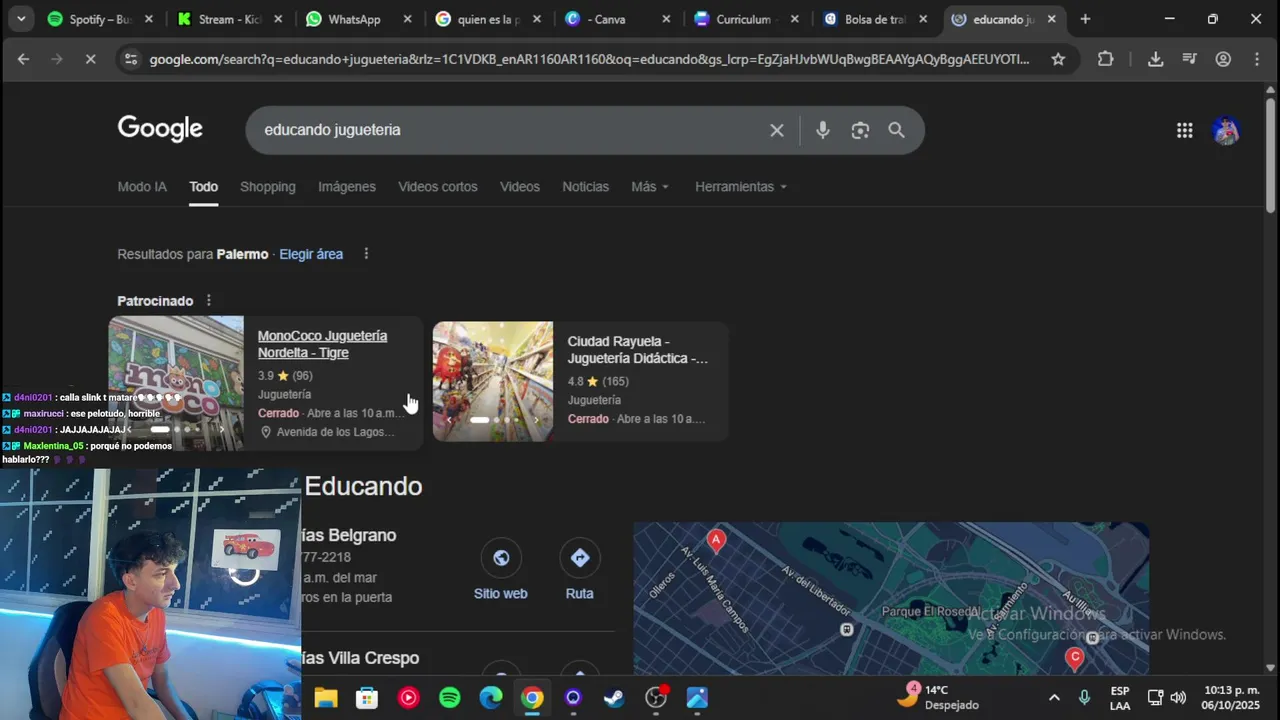Go back to previous page
The height and width of the screenshot is (720, 1280).
pyautogui.click(x=23, y=59)
